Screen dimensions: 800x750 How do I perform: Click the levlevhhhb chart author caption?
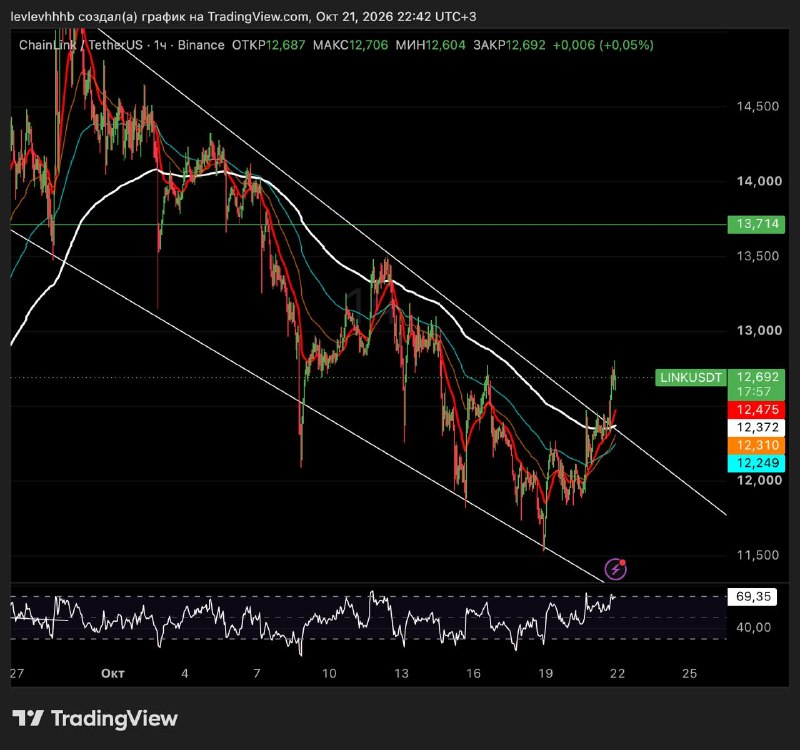click(x=243, y=16)
